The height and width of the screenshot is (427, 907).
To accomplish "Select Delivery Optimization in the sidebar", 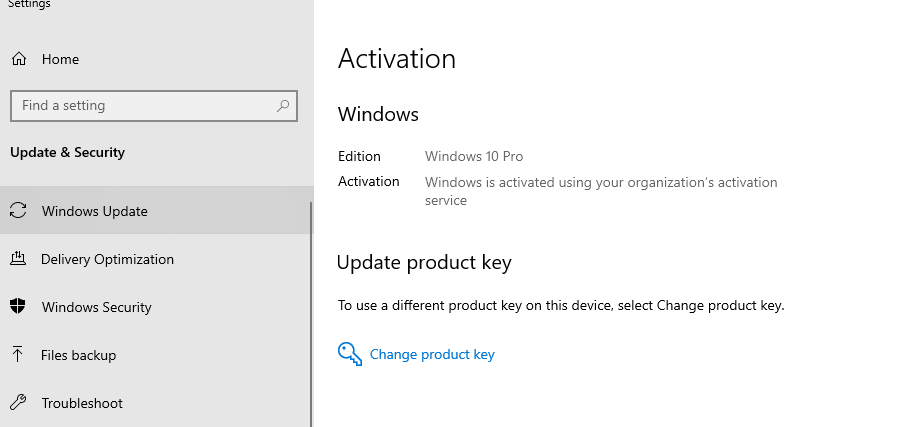I will pyautogui.click(x=107, y=259).
